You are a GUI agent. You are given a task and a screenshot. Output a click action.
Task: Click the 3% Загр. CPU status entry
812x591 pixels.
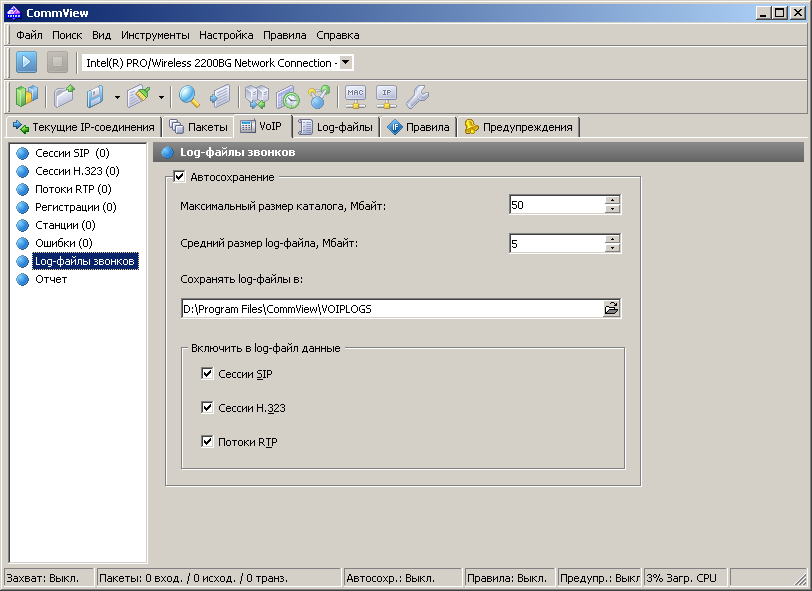point(685,578)
